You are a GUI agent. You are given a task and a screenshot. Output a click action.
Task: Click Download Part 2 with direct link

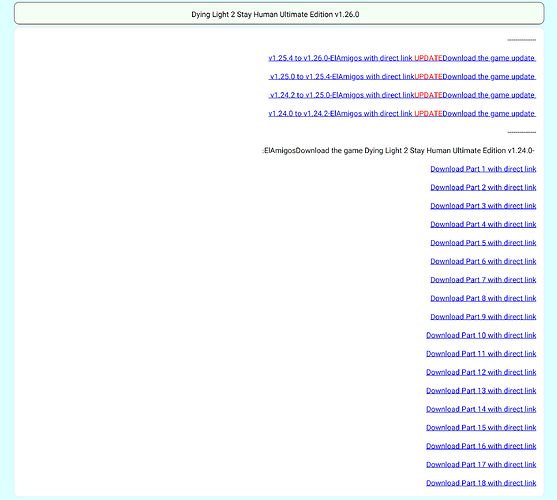tap(483, 188)
